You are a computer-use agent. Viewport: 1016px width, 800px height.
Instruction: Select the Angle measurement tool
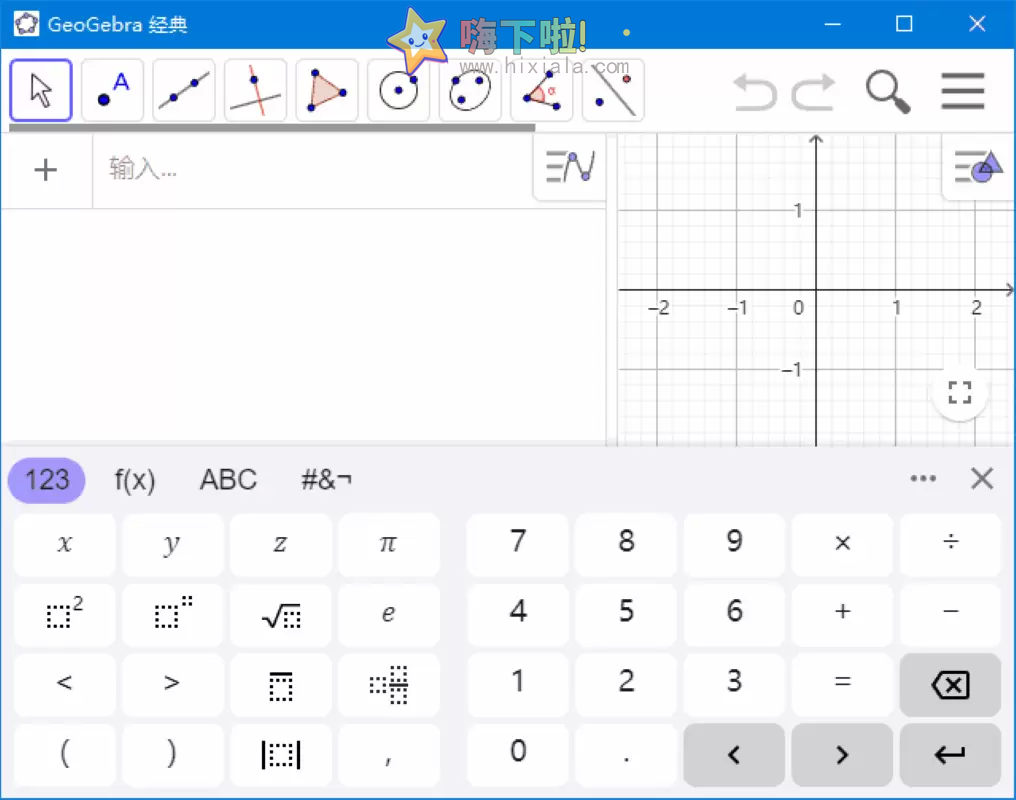541,90
